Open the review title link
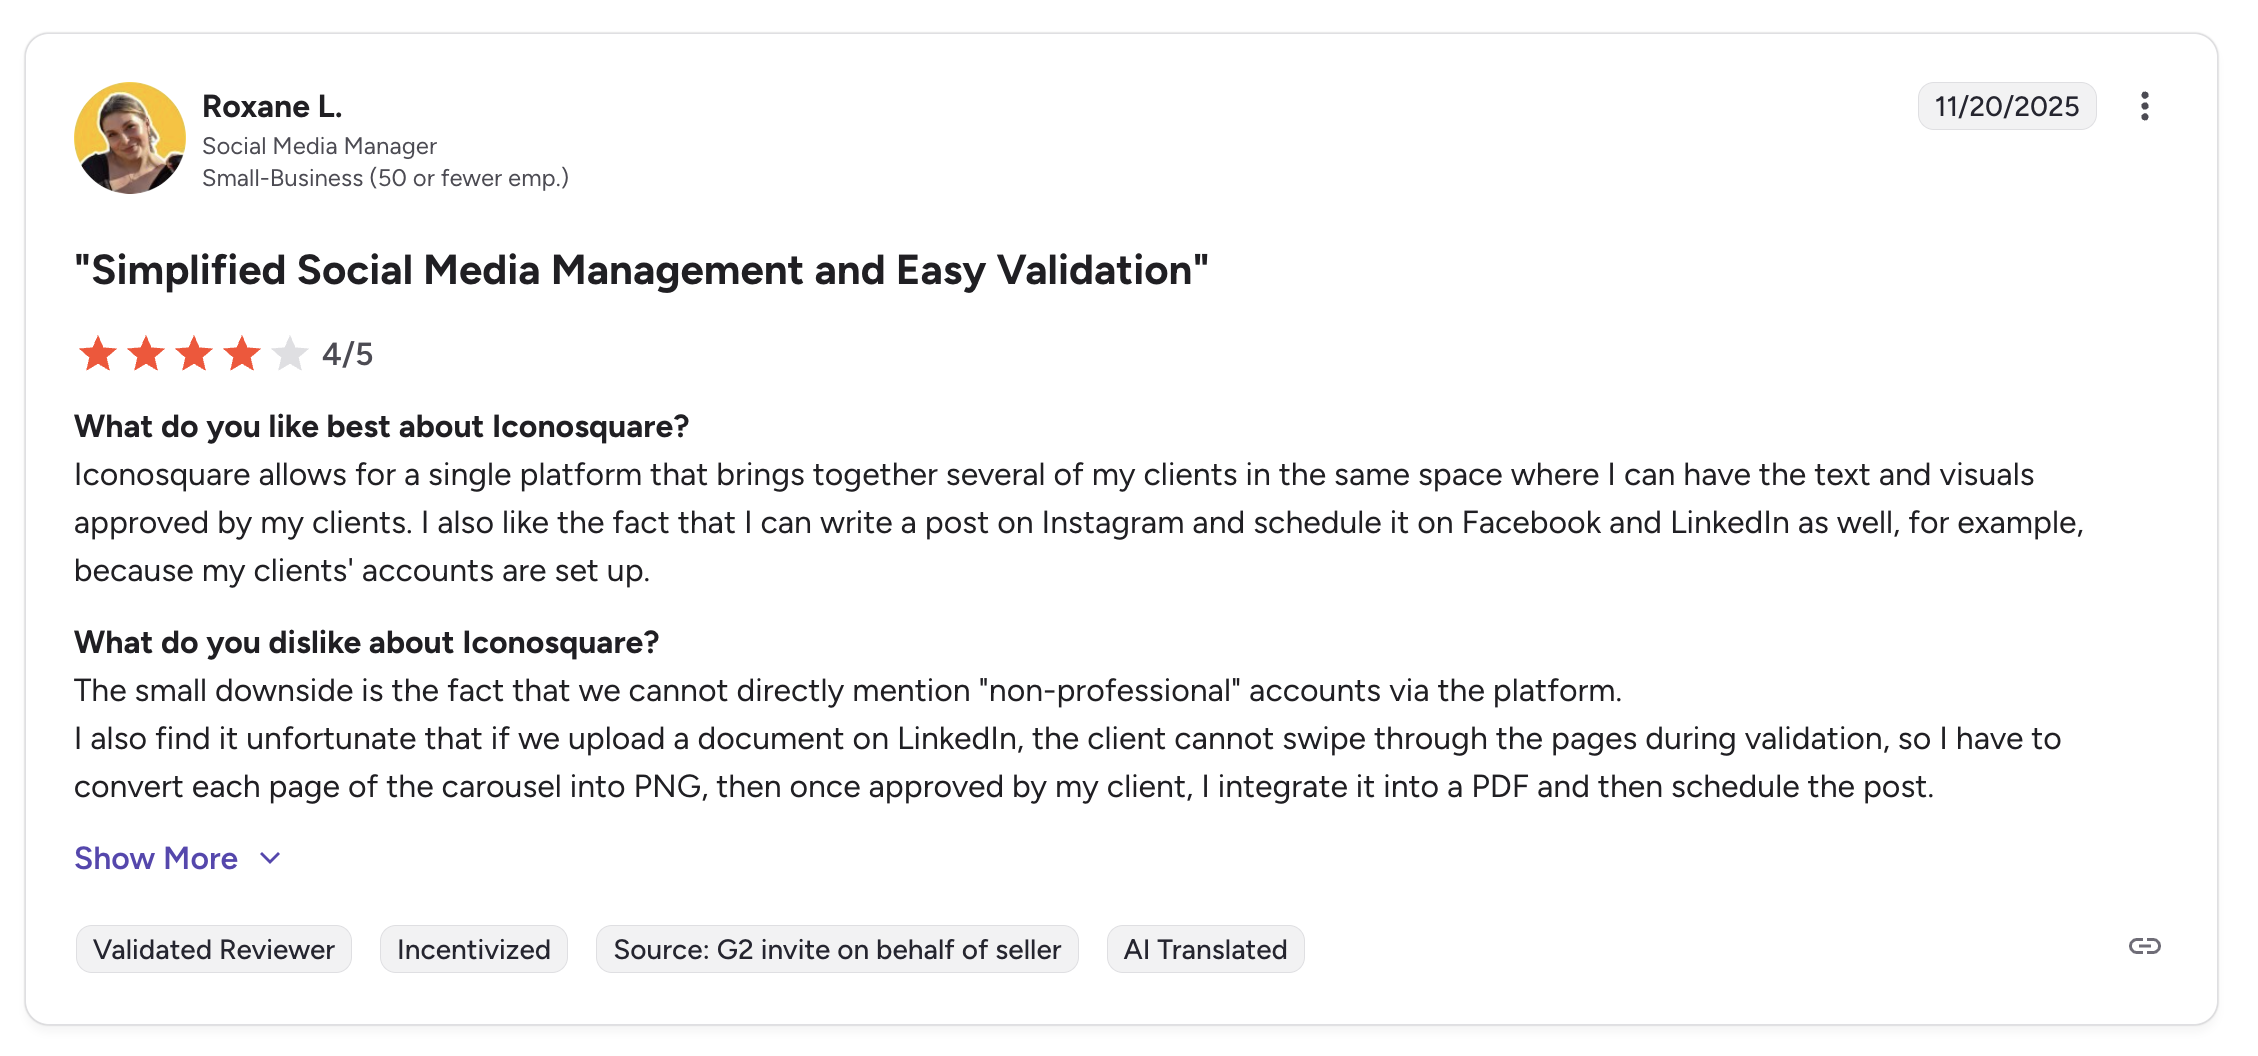Viewport: 2258px width, 1056px height. pos(641,269)
